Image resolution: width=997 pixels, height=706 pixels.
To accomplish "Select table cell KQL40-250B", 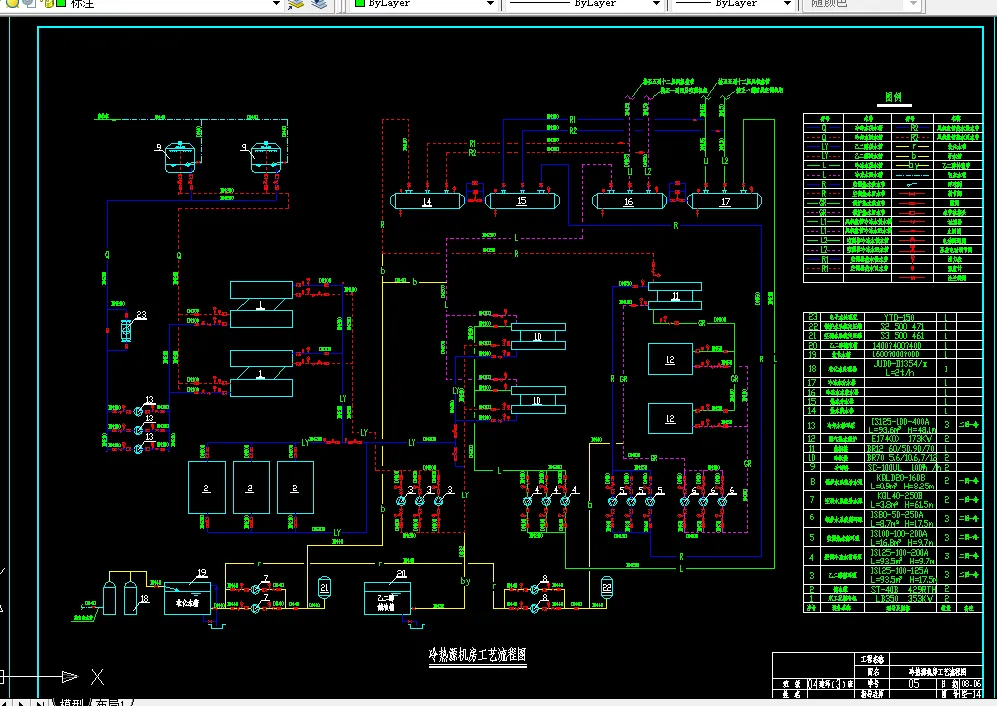I will (x=899, y=495).
